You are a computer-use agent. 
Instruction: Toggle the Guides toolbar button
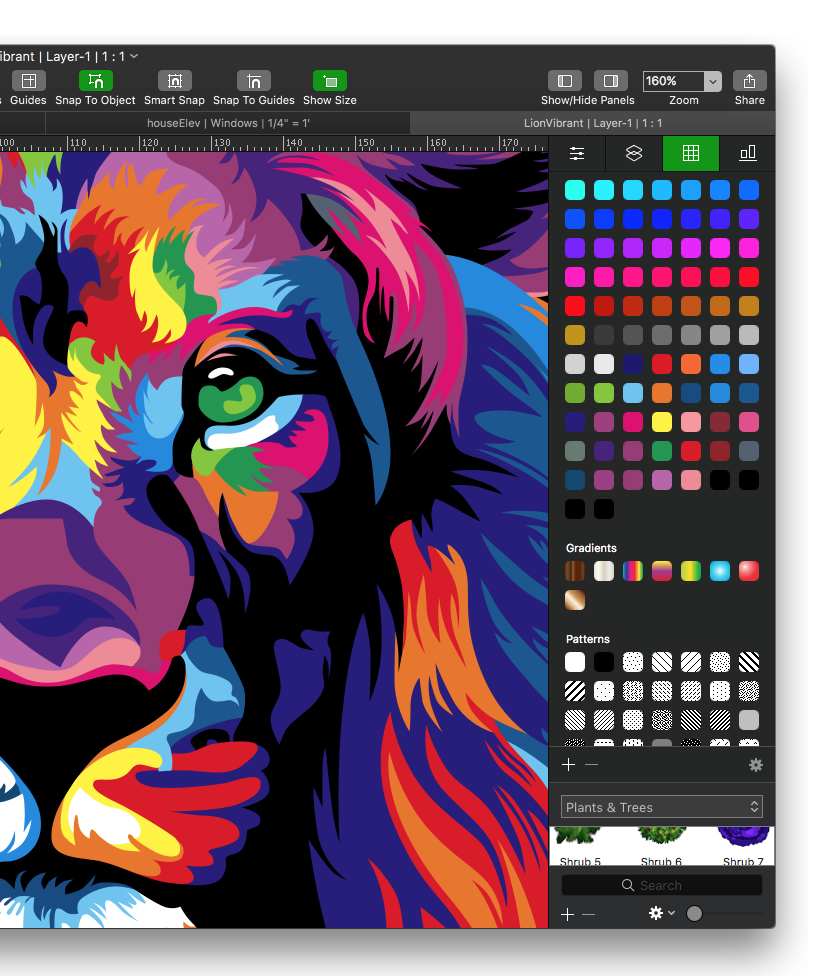[x=29, y=81]
